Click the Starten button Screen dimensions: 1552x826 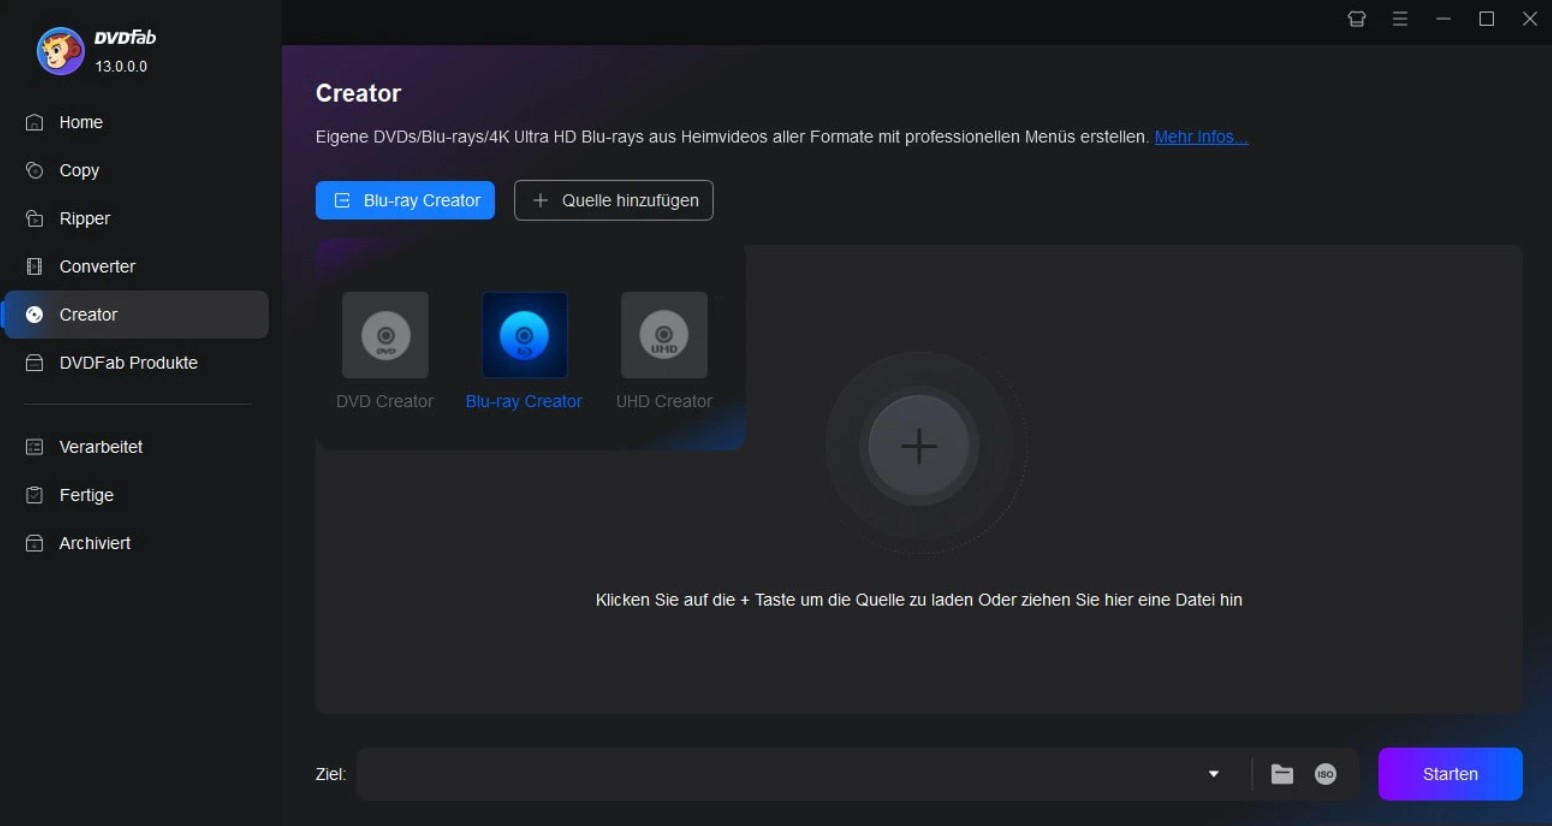tap(1450, 774)
